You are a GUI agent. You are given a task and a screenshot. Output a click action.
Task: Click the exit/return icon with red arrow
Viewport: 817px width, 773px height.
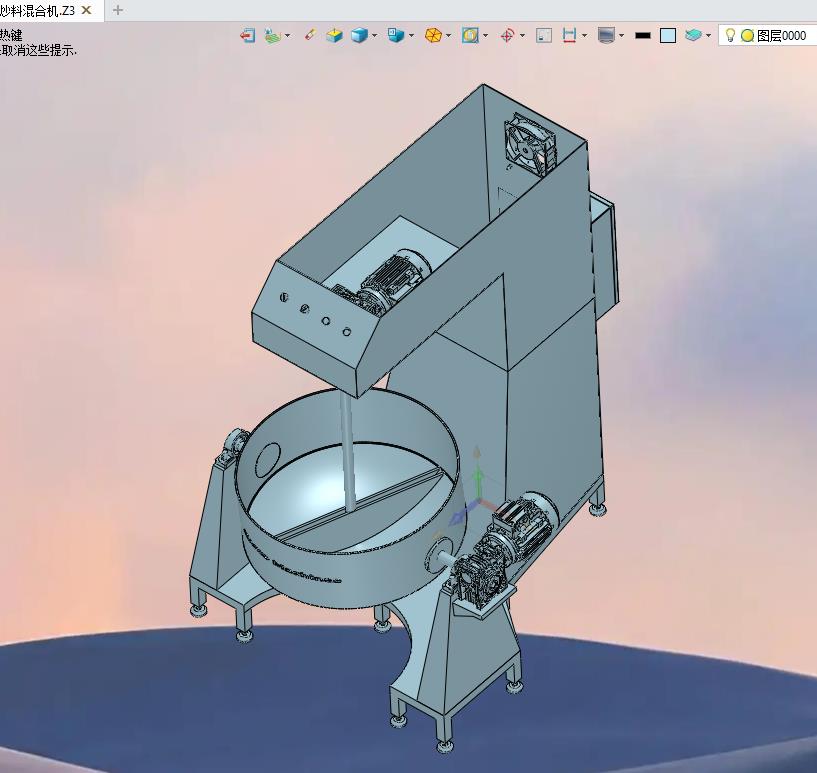pyautogui.click(x=247, y=35)
